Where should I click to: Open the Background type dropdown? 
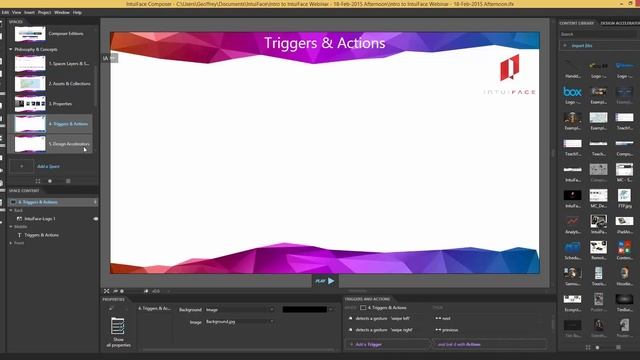point(240,310)
